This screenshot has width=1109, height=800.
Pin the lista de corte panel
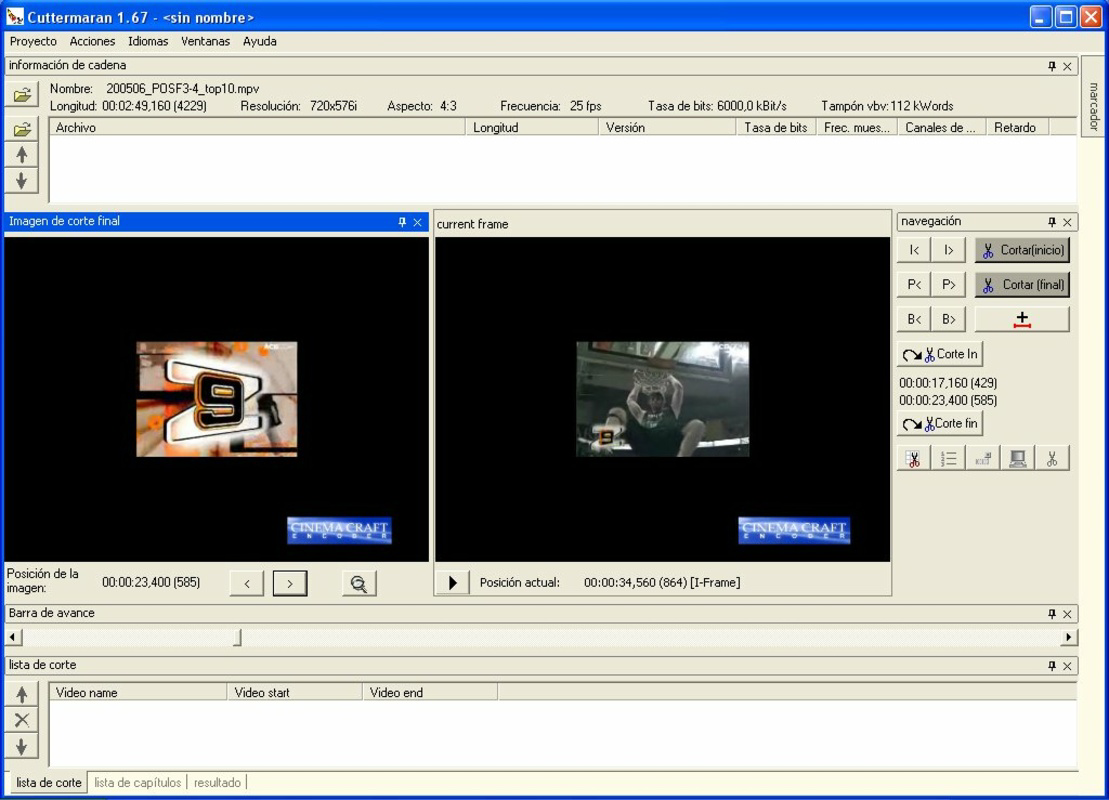pos(1052,666)
